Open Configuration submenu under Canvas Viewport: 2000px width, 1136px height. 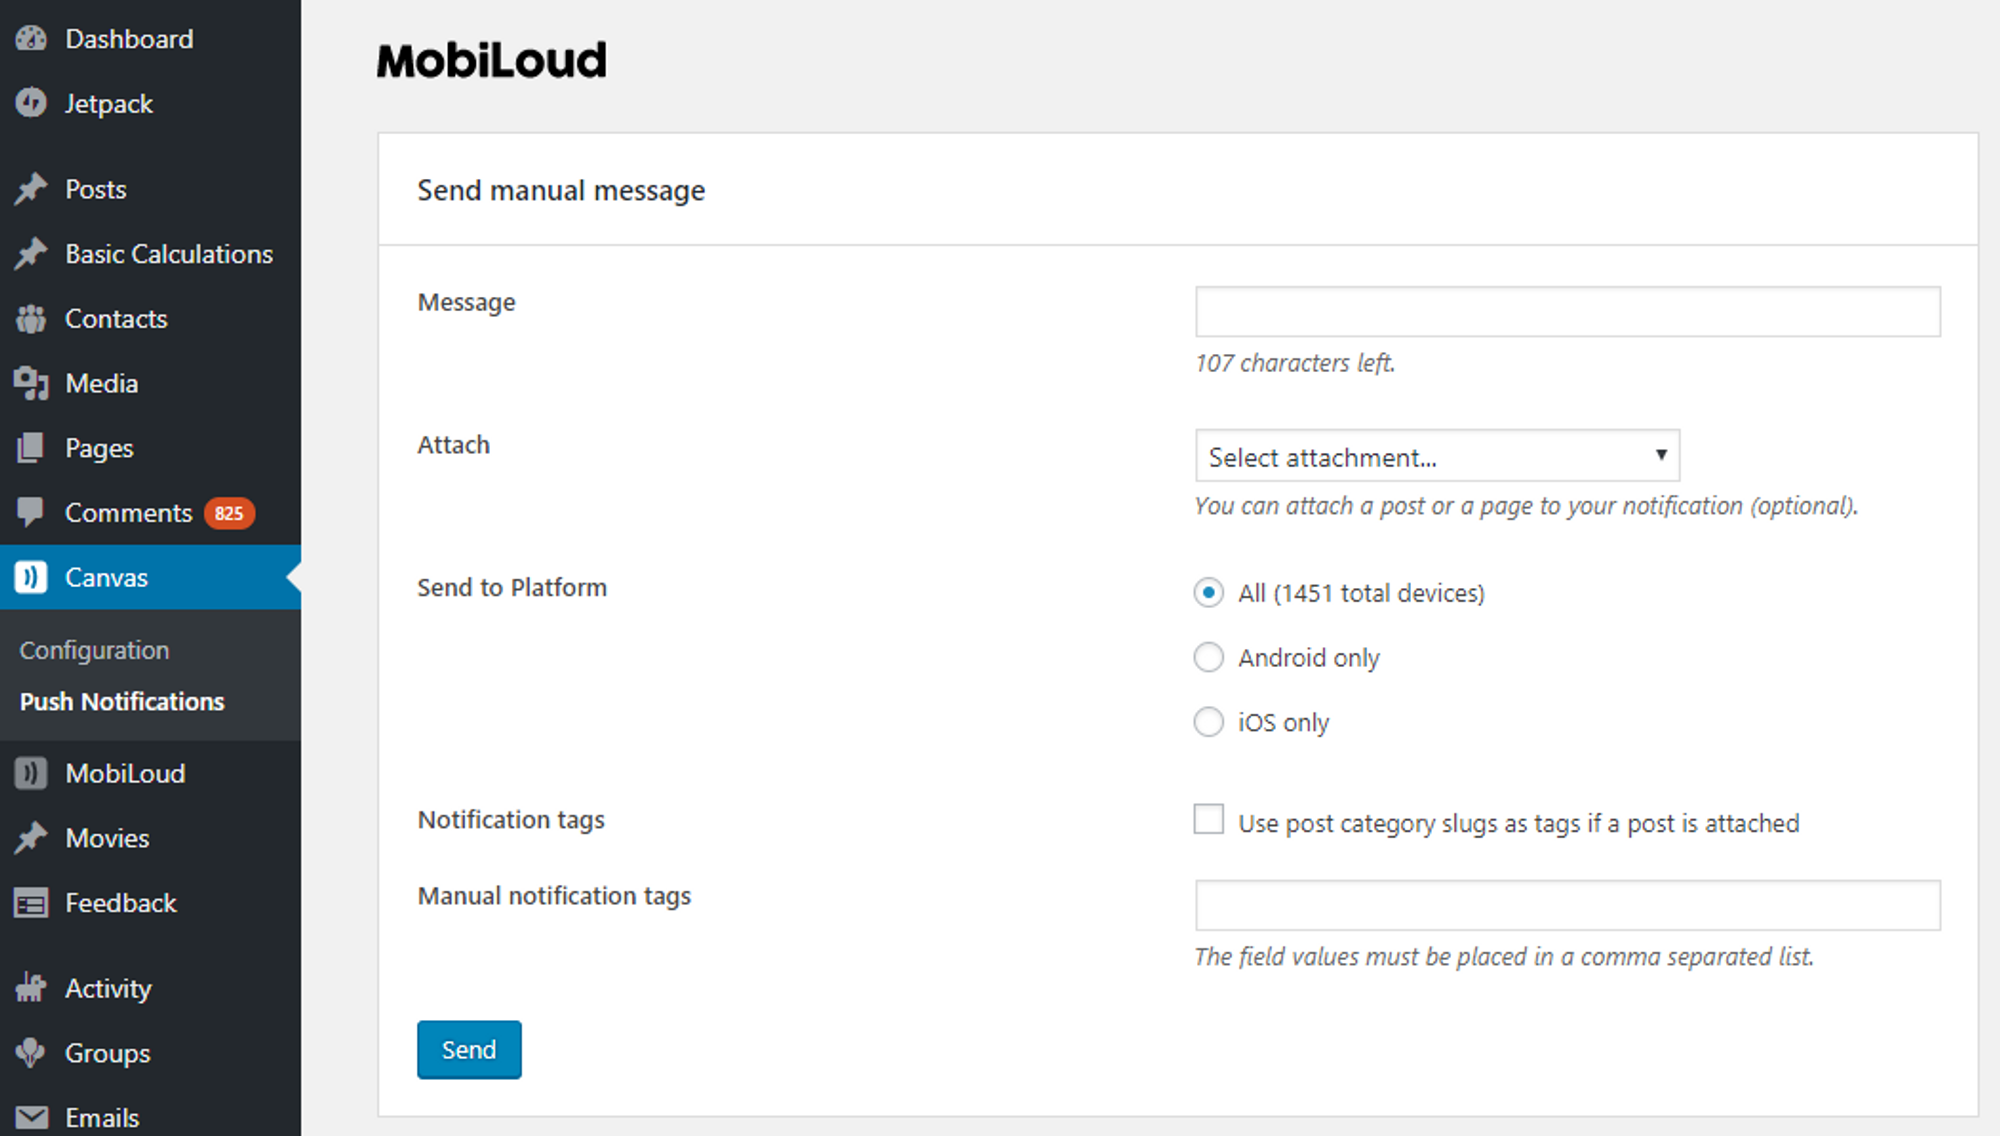(95, 650)
